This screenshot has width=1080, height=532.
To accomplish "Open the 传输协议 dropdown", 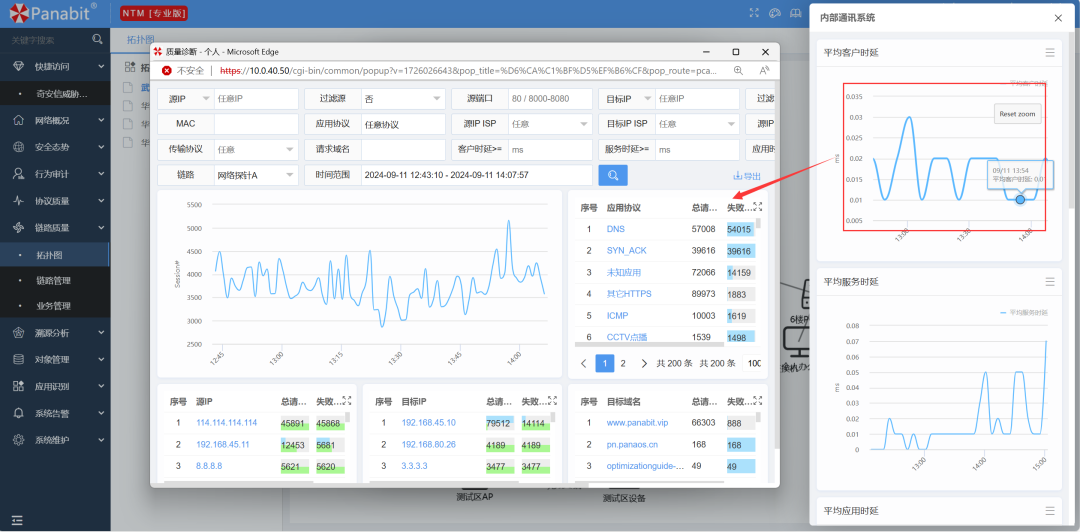I will tap(256, 149).
